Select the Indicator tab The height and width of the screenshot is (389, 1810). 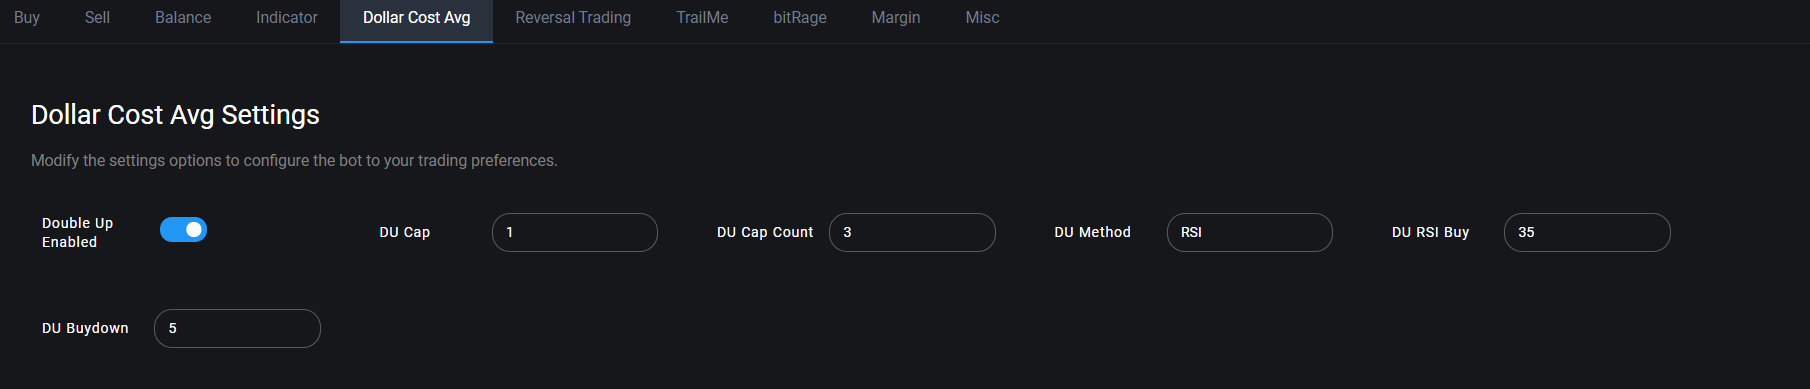pos(287,18)
